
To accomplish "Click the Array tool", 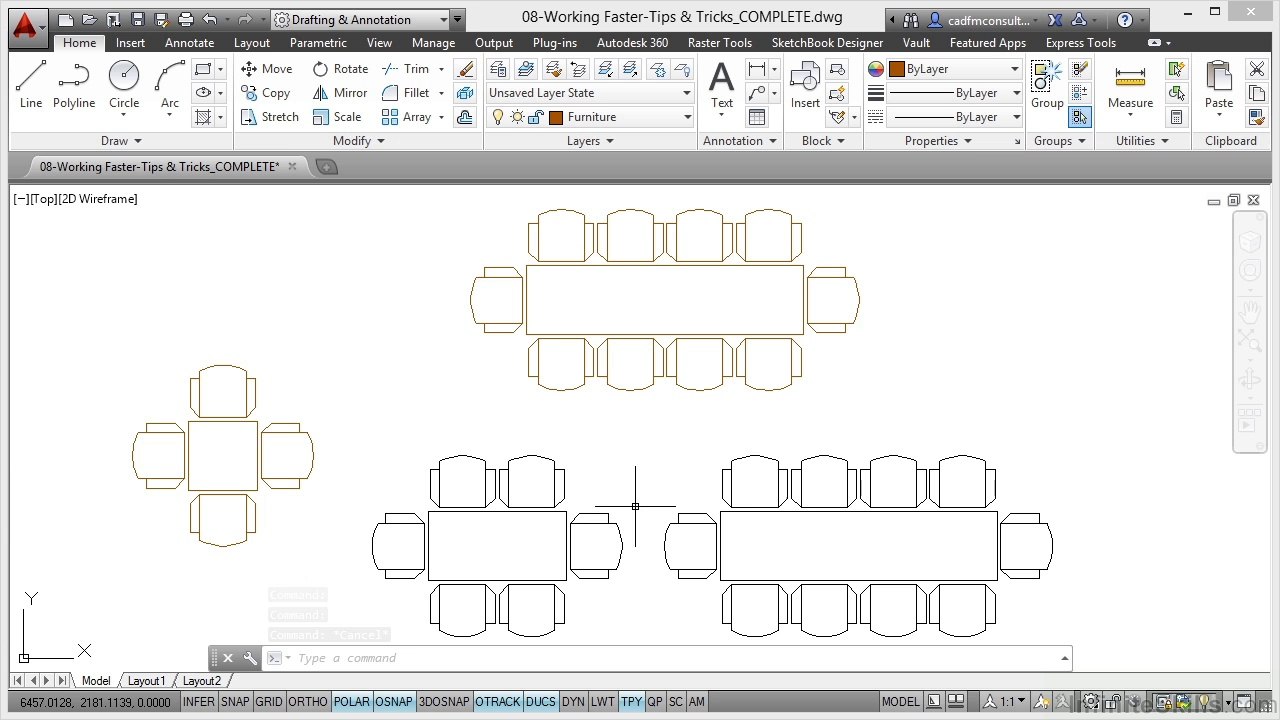I will [406, 117].
